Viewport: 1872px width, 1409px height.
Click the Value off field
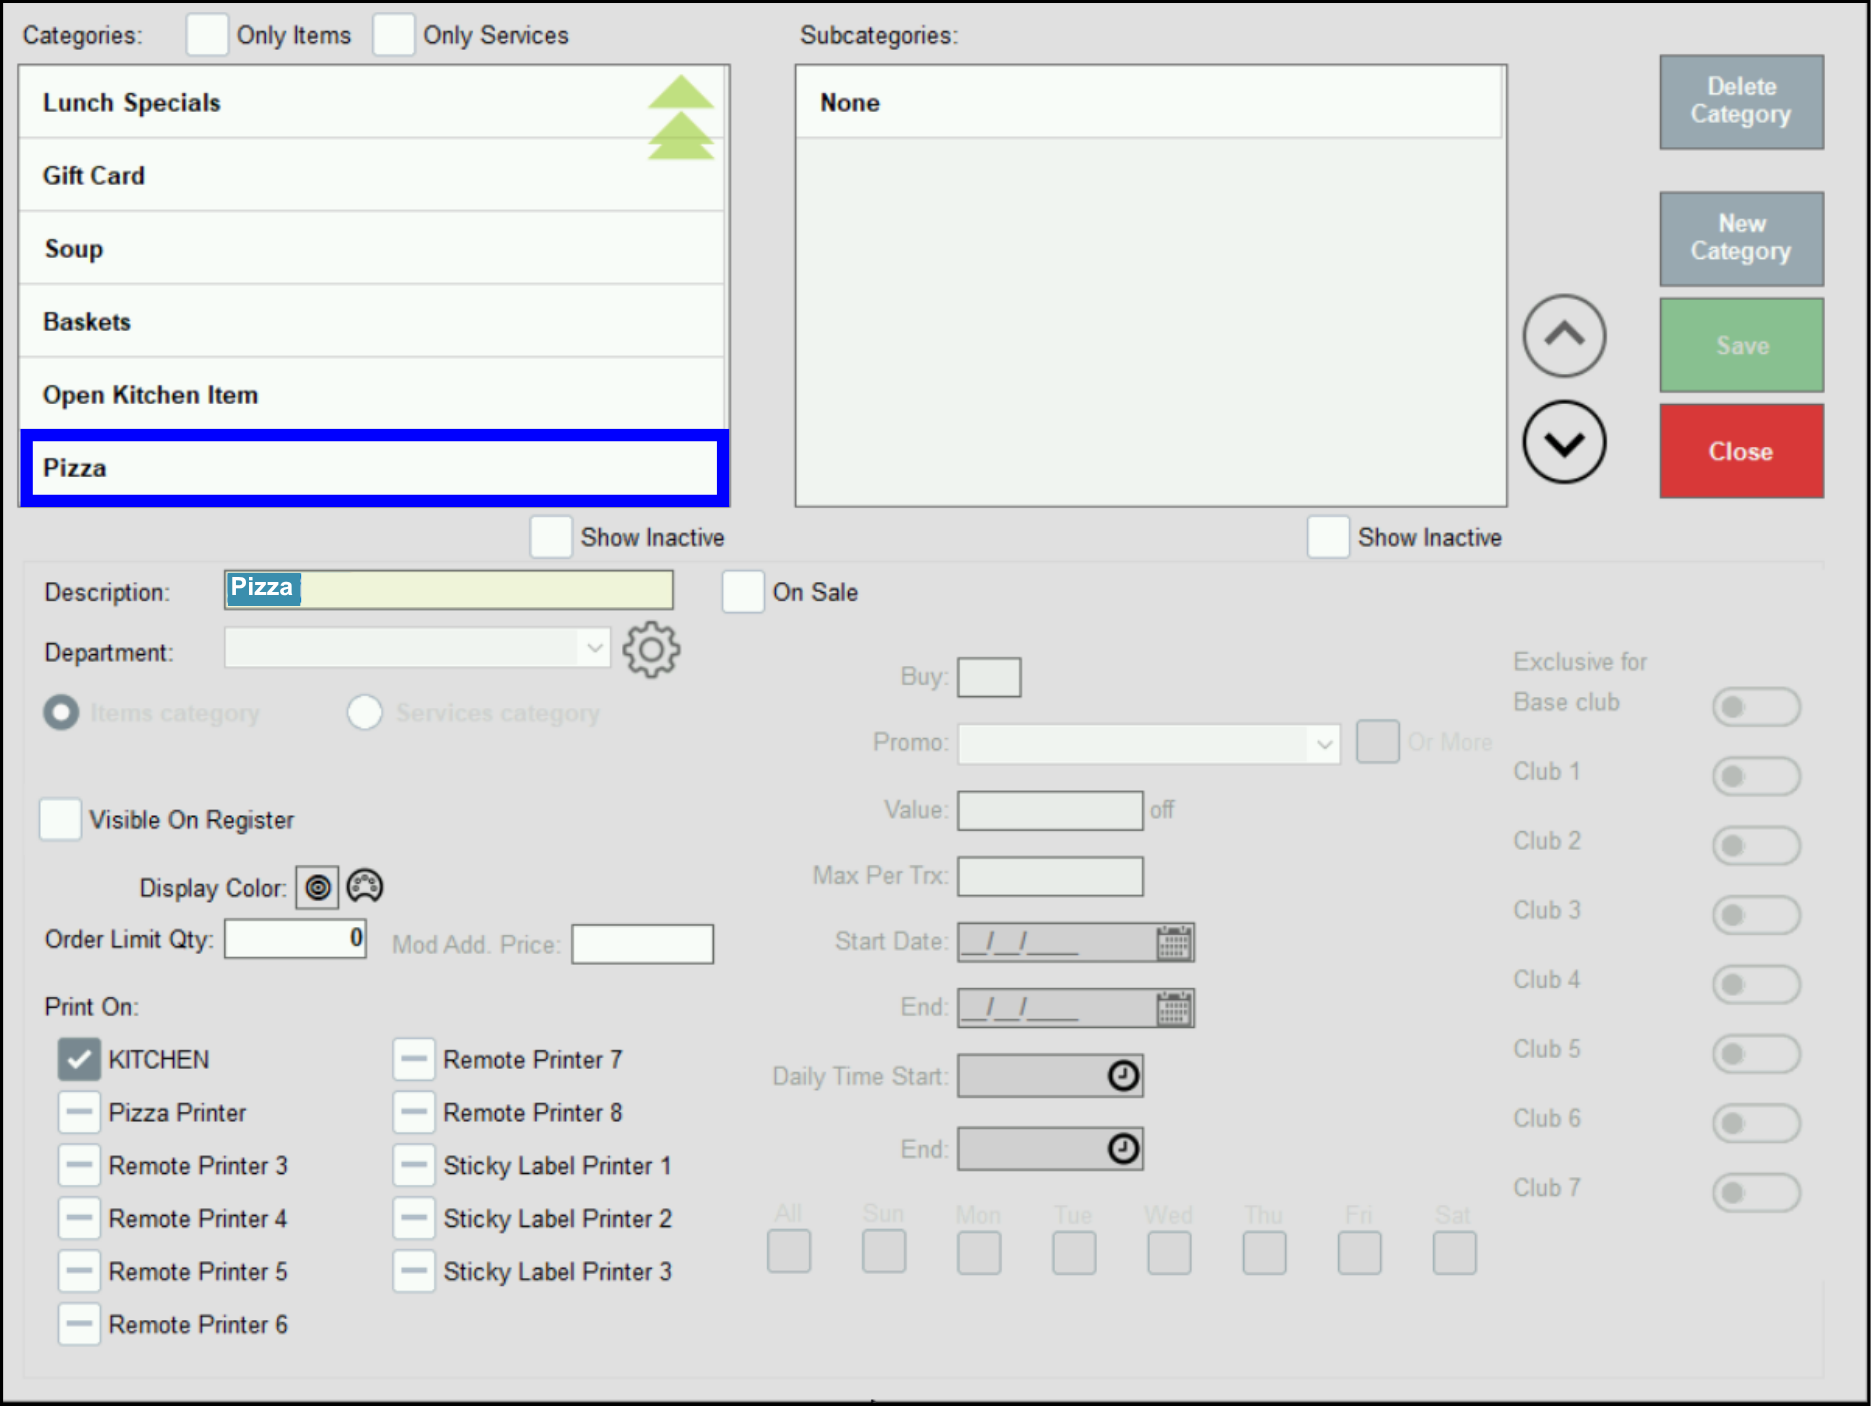(1050, 810)
